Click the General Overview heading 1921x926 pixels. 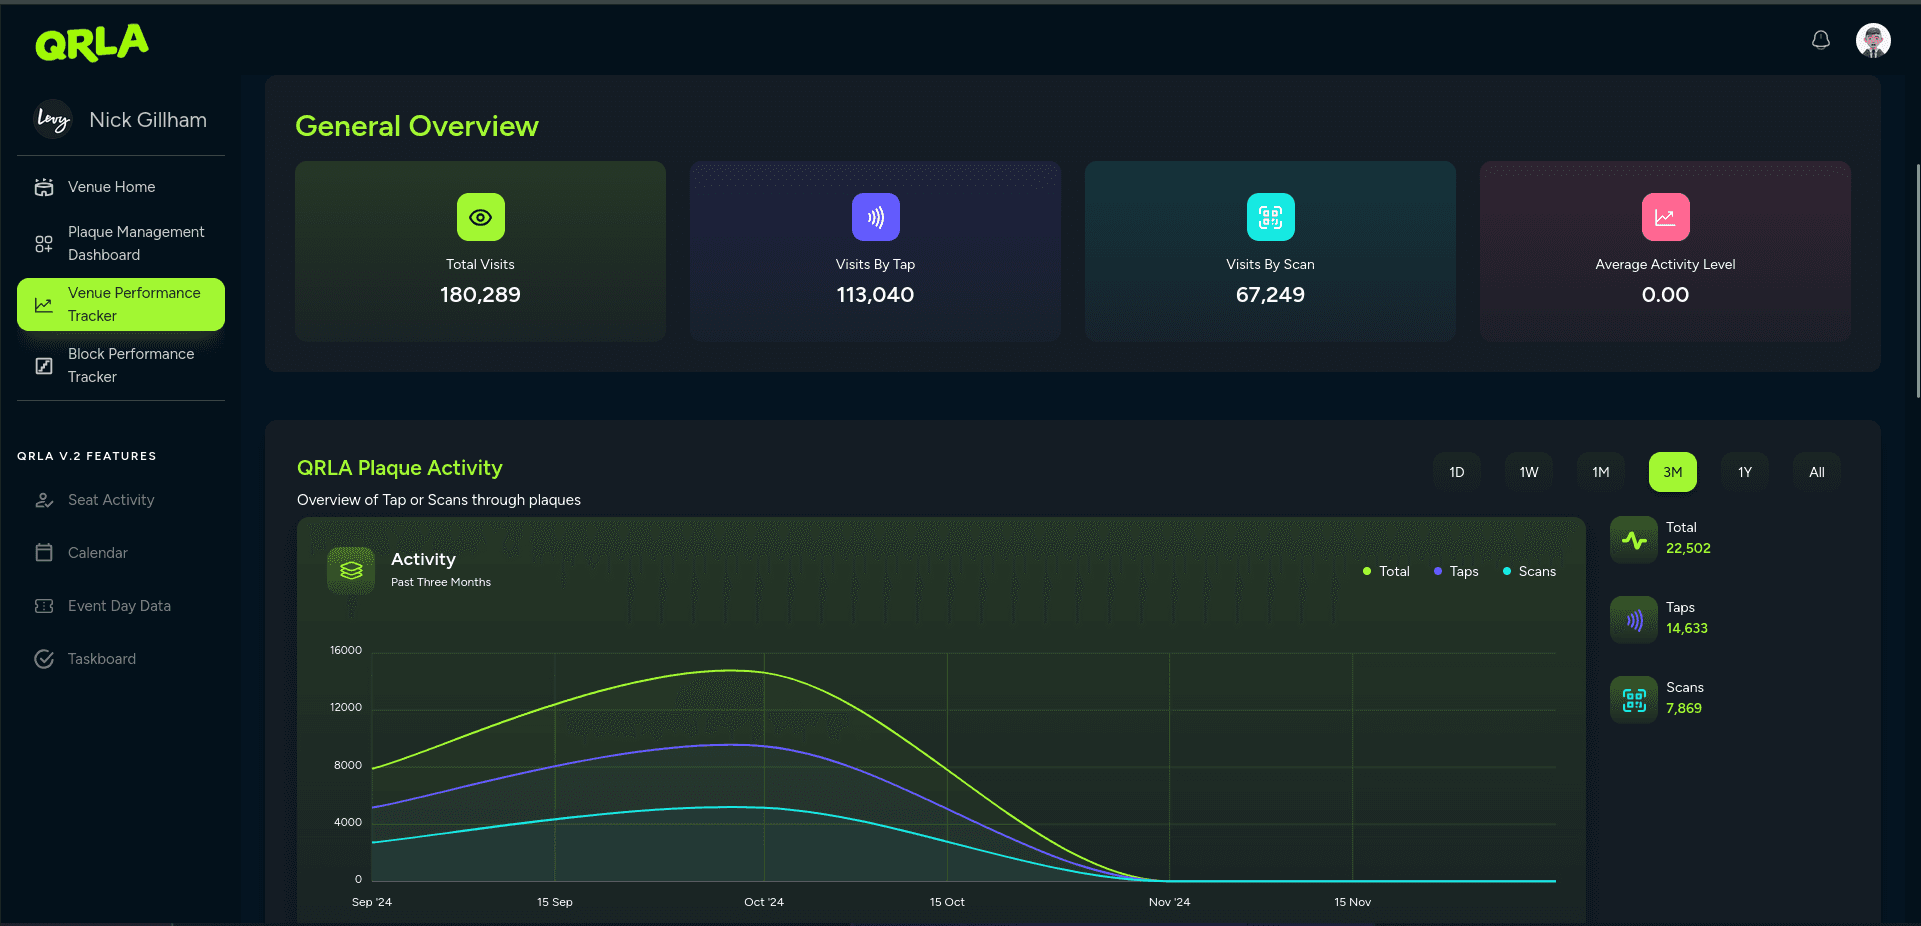pyautogui.click(x=417, y=126)
